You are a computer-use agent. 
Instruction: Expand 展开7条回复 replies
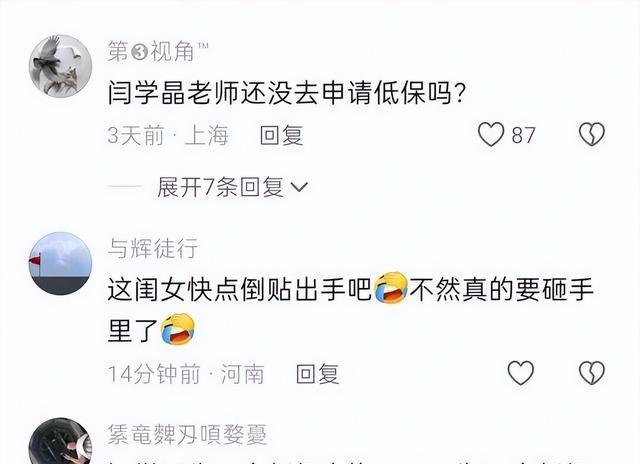click(233, 187)
